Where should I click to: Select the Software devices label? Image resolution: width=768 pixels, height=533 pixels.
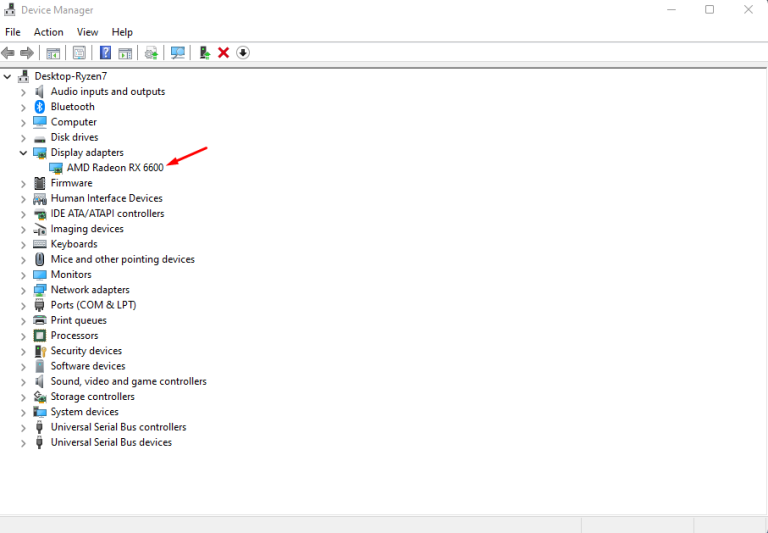tap(88, 366)
